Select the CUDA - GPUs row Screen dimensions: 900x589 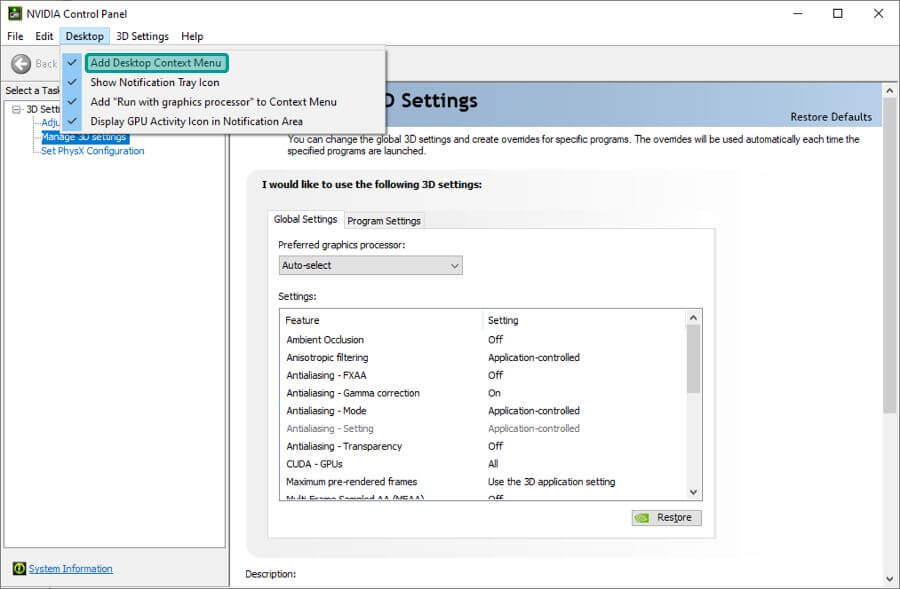pyautogui.click(x=483, y=464)
